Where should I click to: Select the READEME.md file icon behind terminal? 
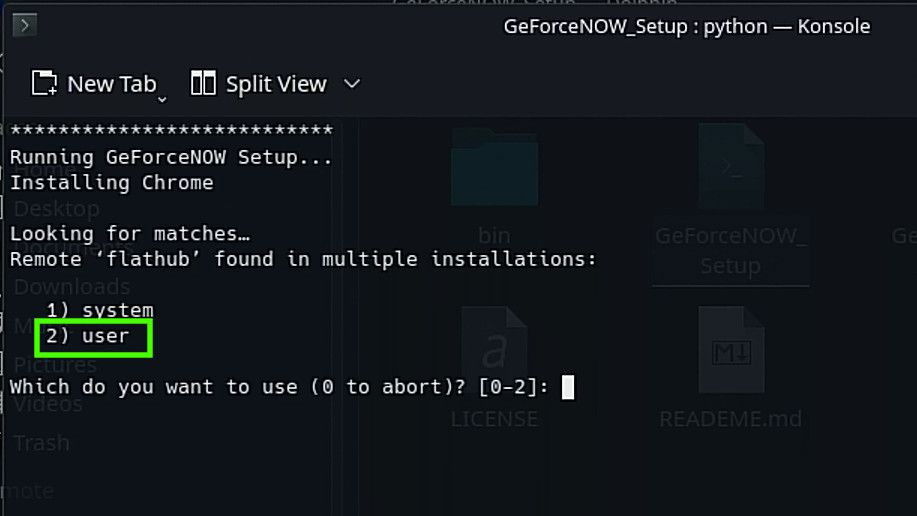tap(731, 350)
